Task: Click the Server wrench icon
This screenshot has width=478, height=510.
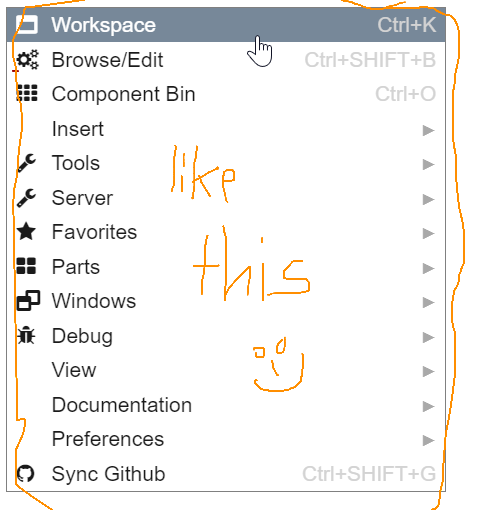Action: pyautogui.click(x=26, y=198)
